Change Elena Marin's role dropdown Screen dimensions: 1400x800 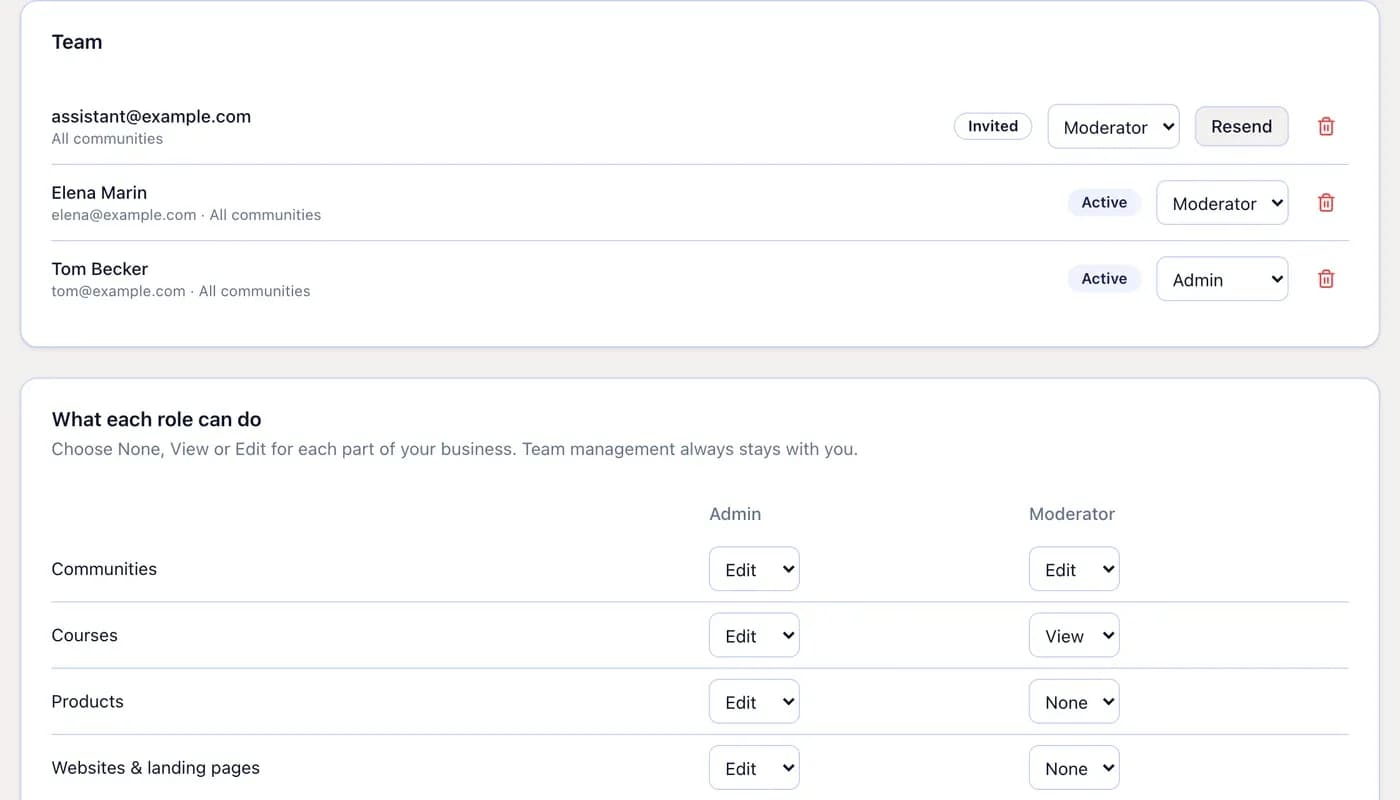pos(1222,203)
